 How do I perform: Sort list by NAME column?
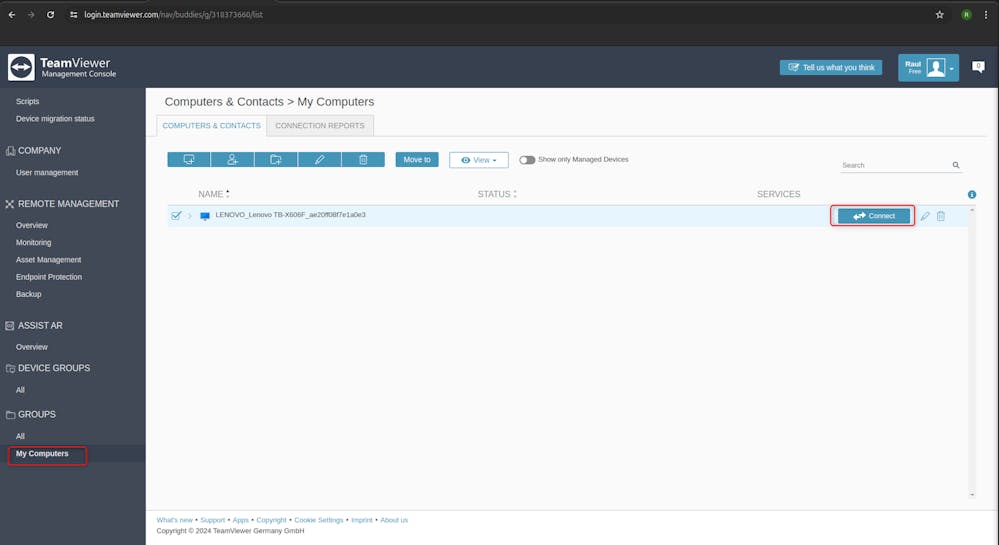213,194
